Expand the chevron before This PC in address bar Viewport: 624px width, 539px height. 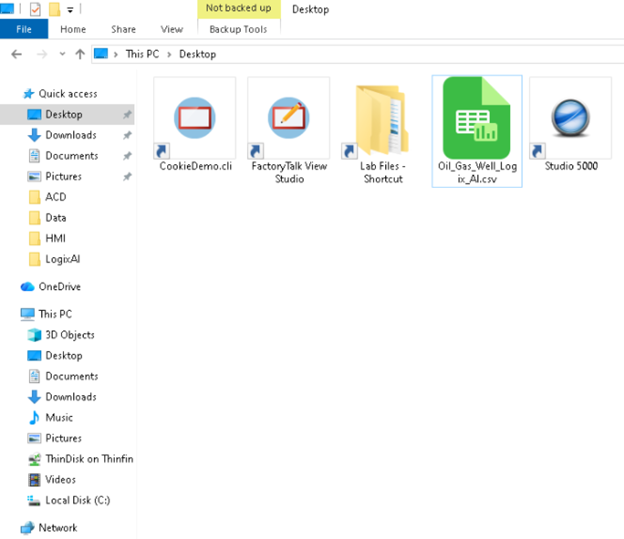click(x=116, y=55)
